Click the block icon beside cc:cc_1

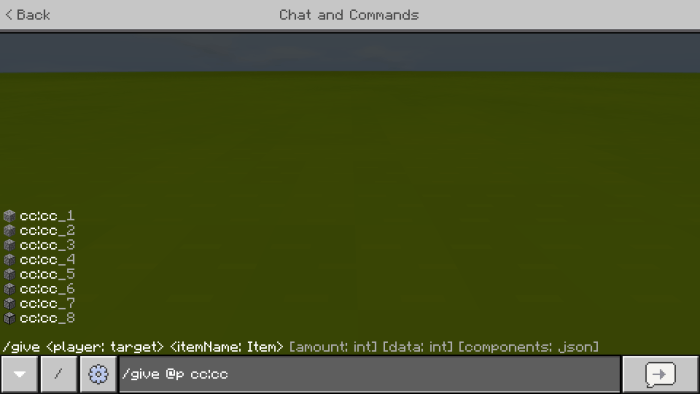[x=9, y=216]
